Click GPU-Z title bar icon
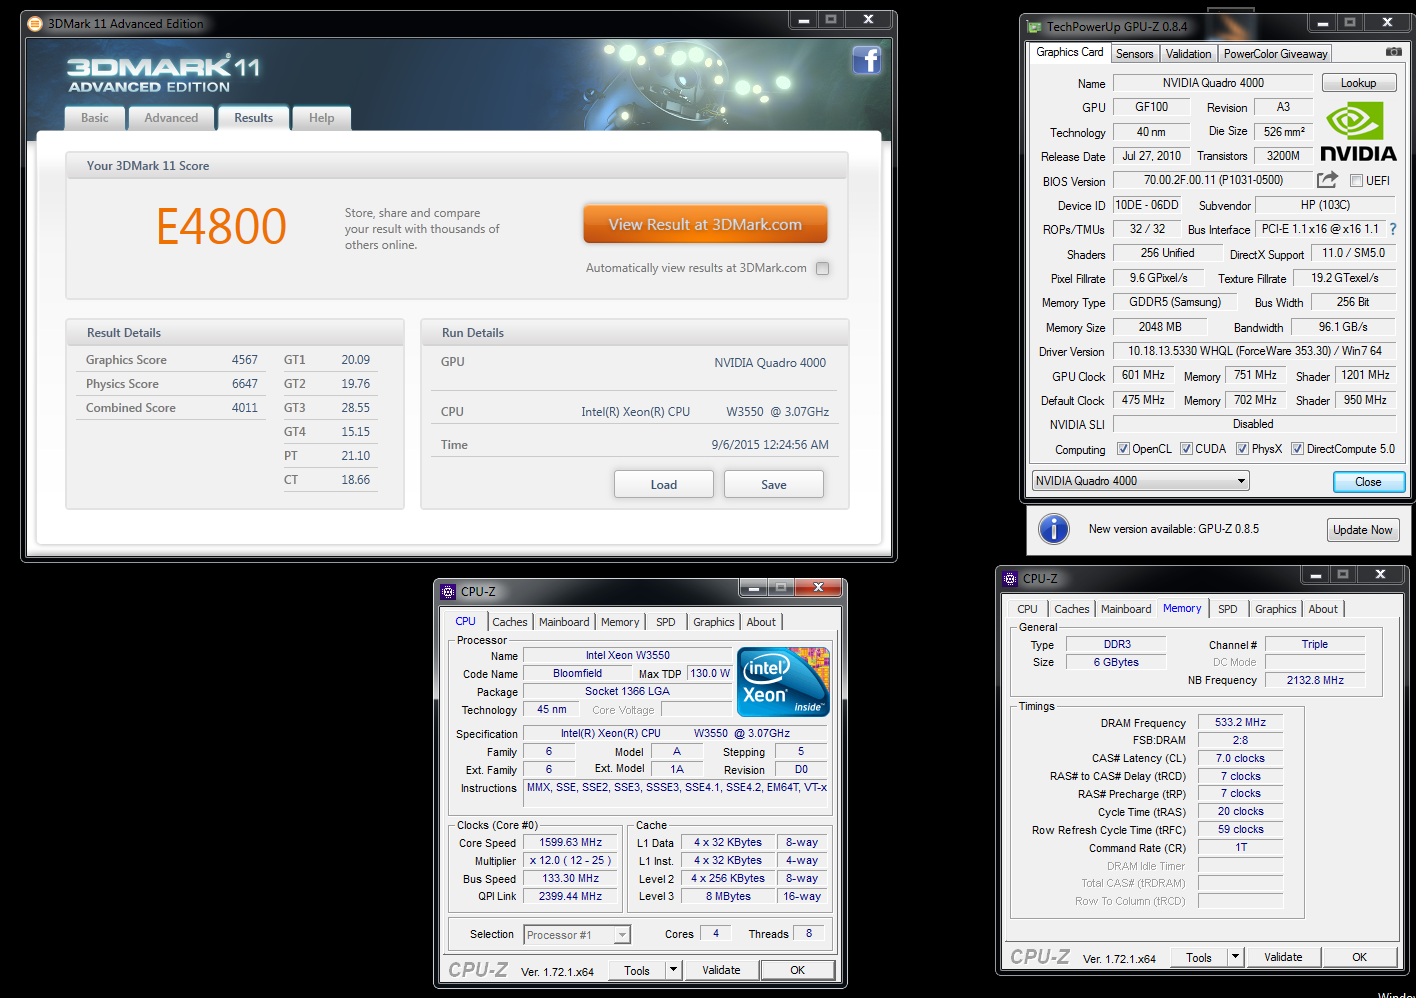The height and width of the screenshot is (998, 1416). click(x=1034, y=26)
